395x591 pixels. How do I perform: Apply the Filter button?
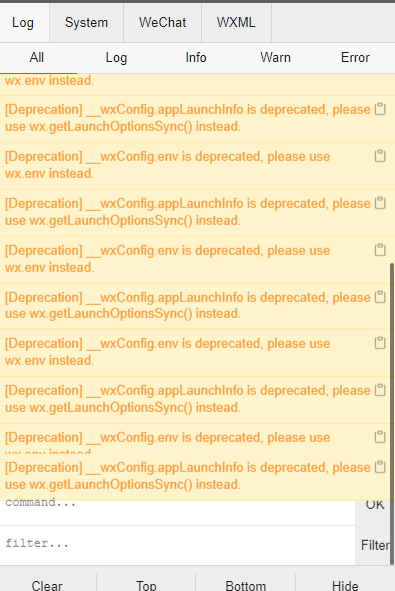tap(375, 545)
